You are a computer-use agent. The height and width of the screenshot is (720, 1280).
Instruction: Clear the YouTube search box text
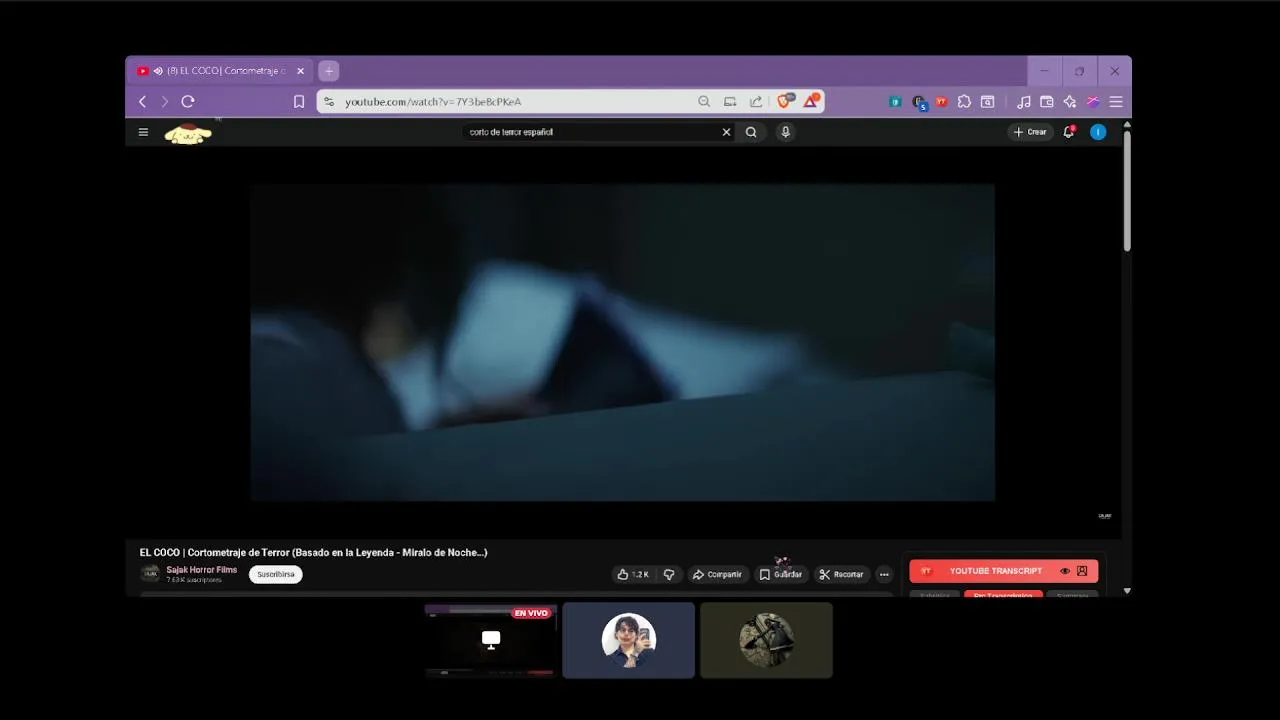click(x=726, y=132)
